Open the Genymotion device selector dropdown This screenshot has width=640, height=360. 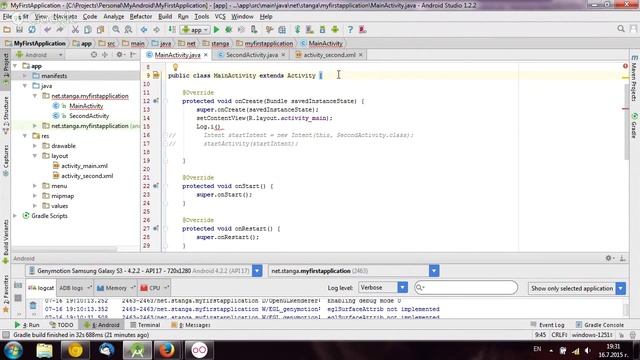(257, 271)
